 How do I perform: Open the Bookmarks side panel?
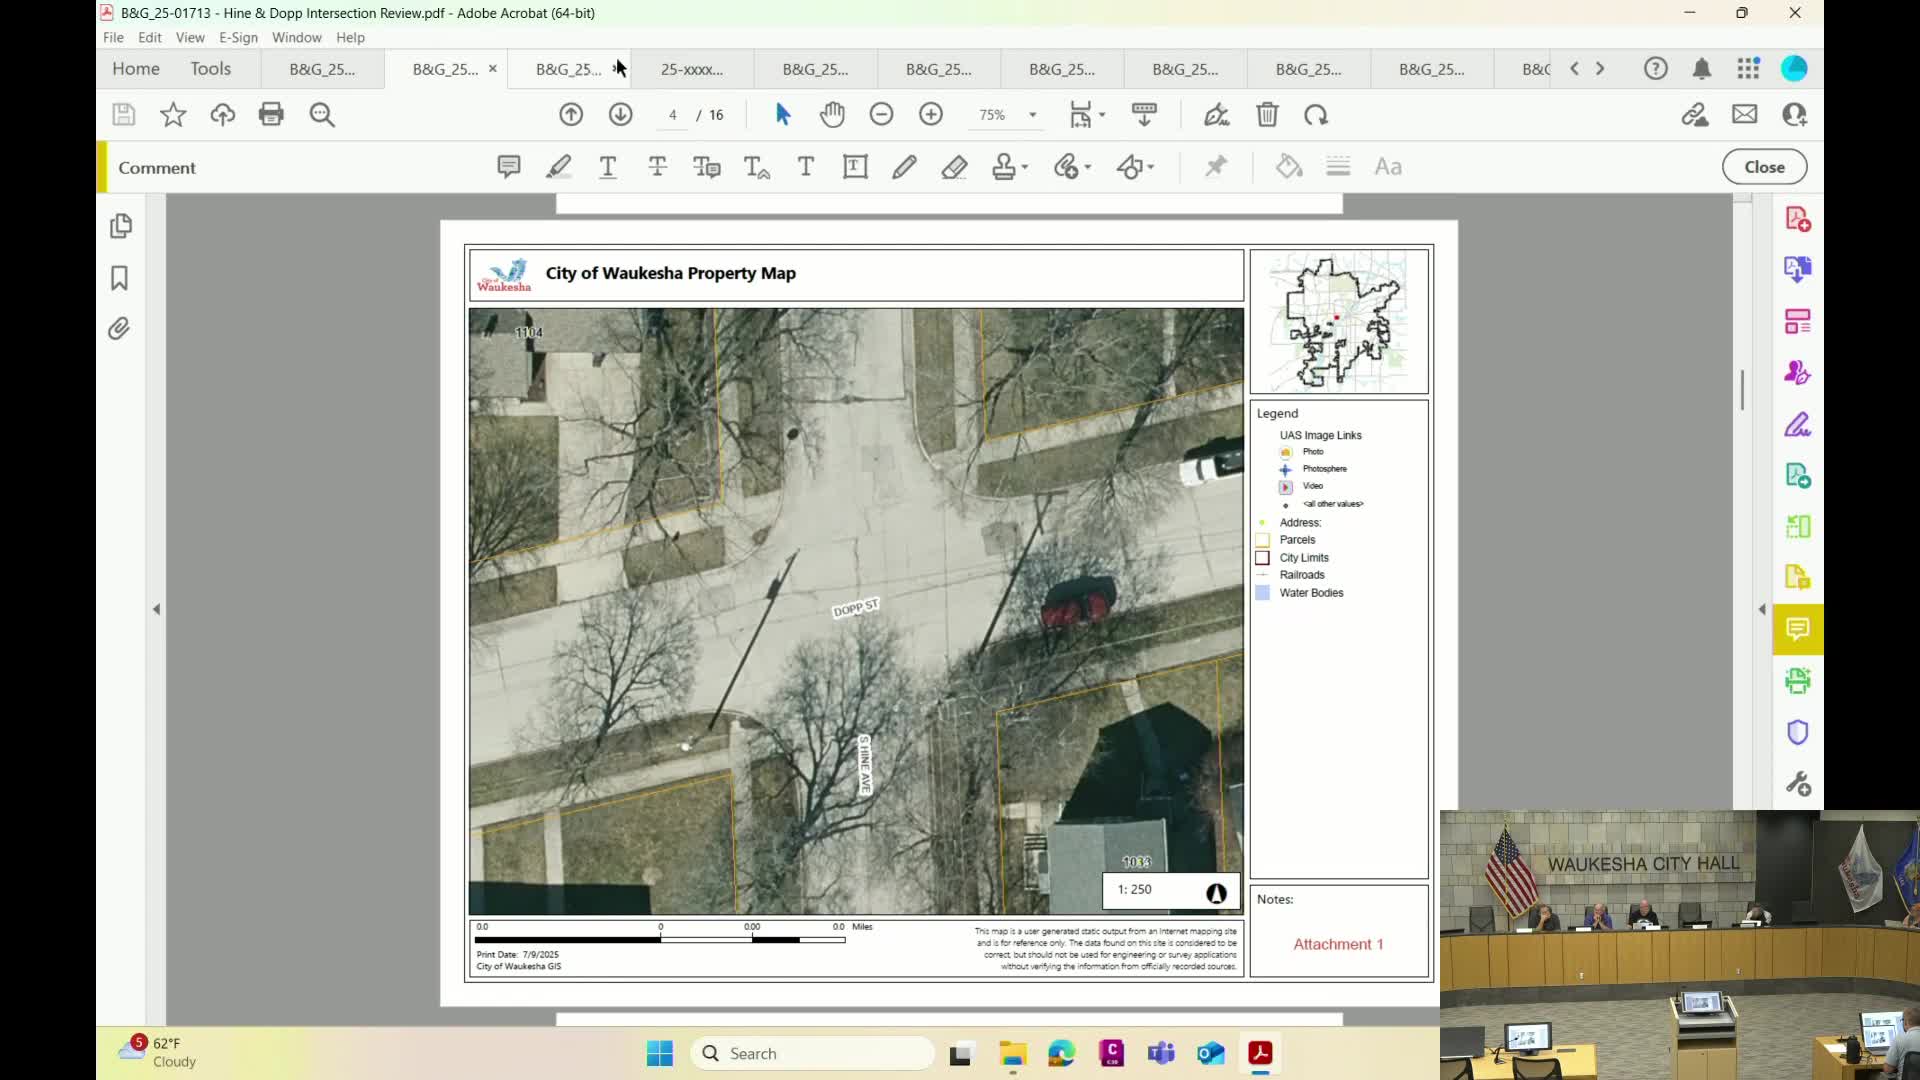point(120,278)
